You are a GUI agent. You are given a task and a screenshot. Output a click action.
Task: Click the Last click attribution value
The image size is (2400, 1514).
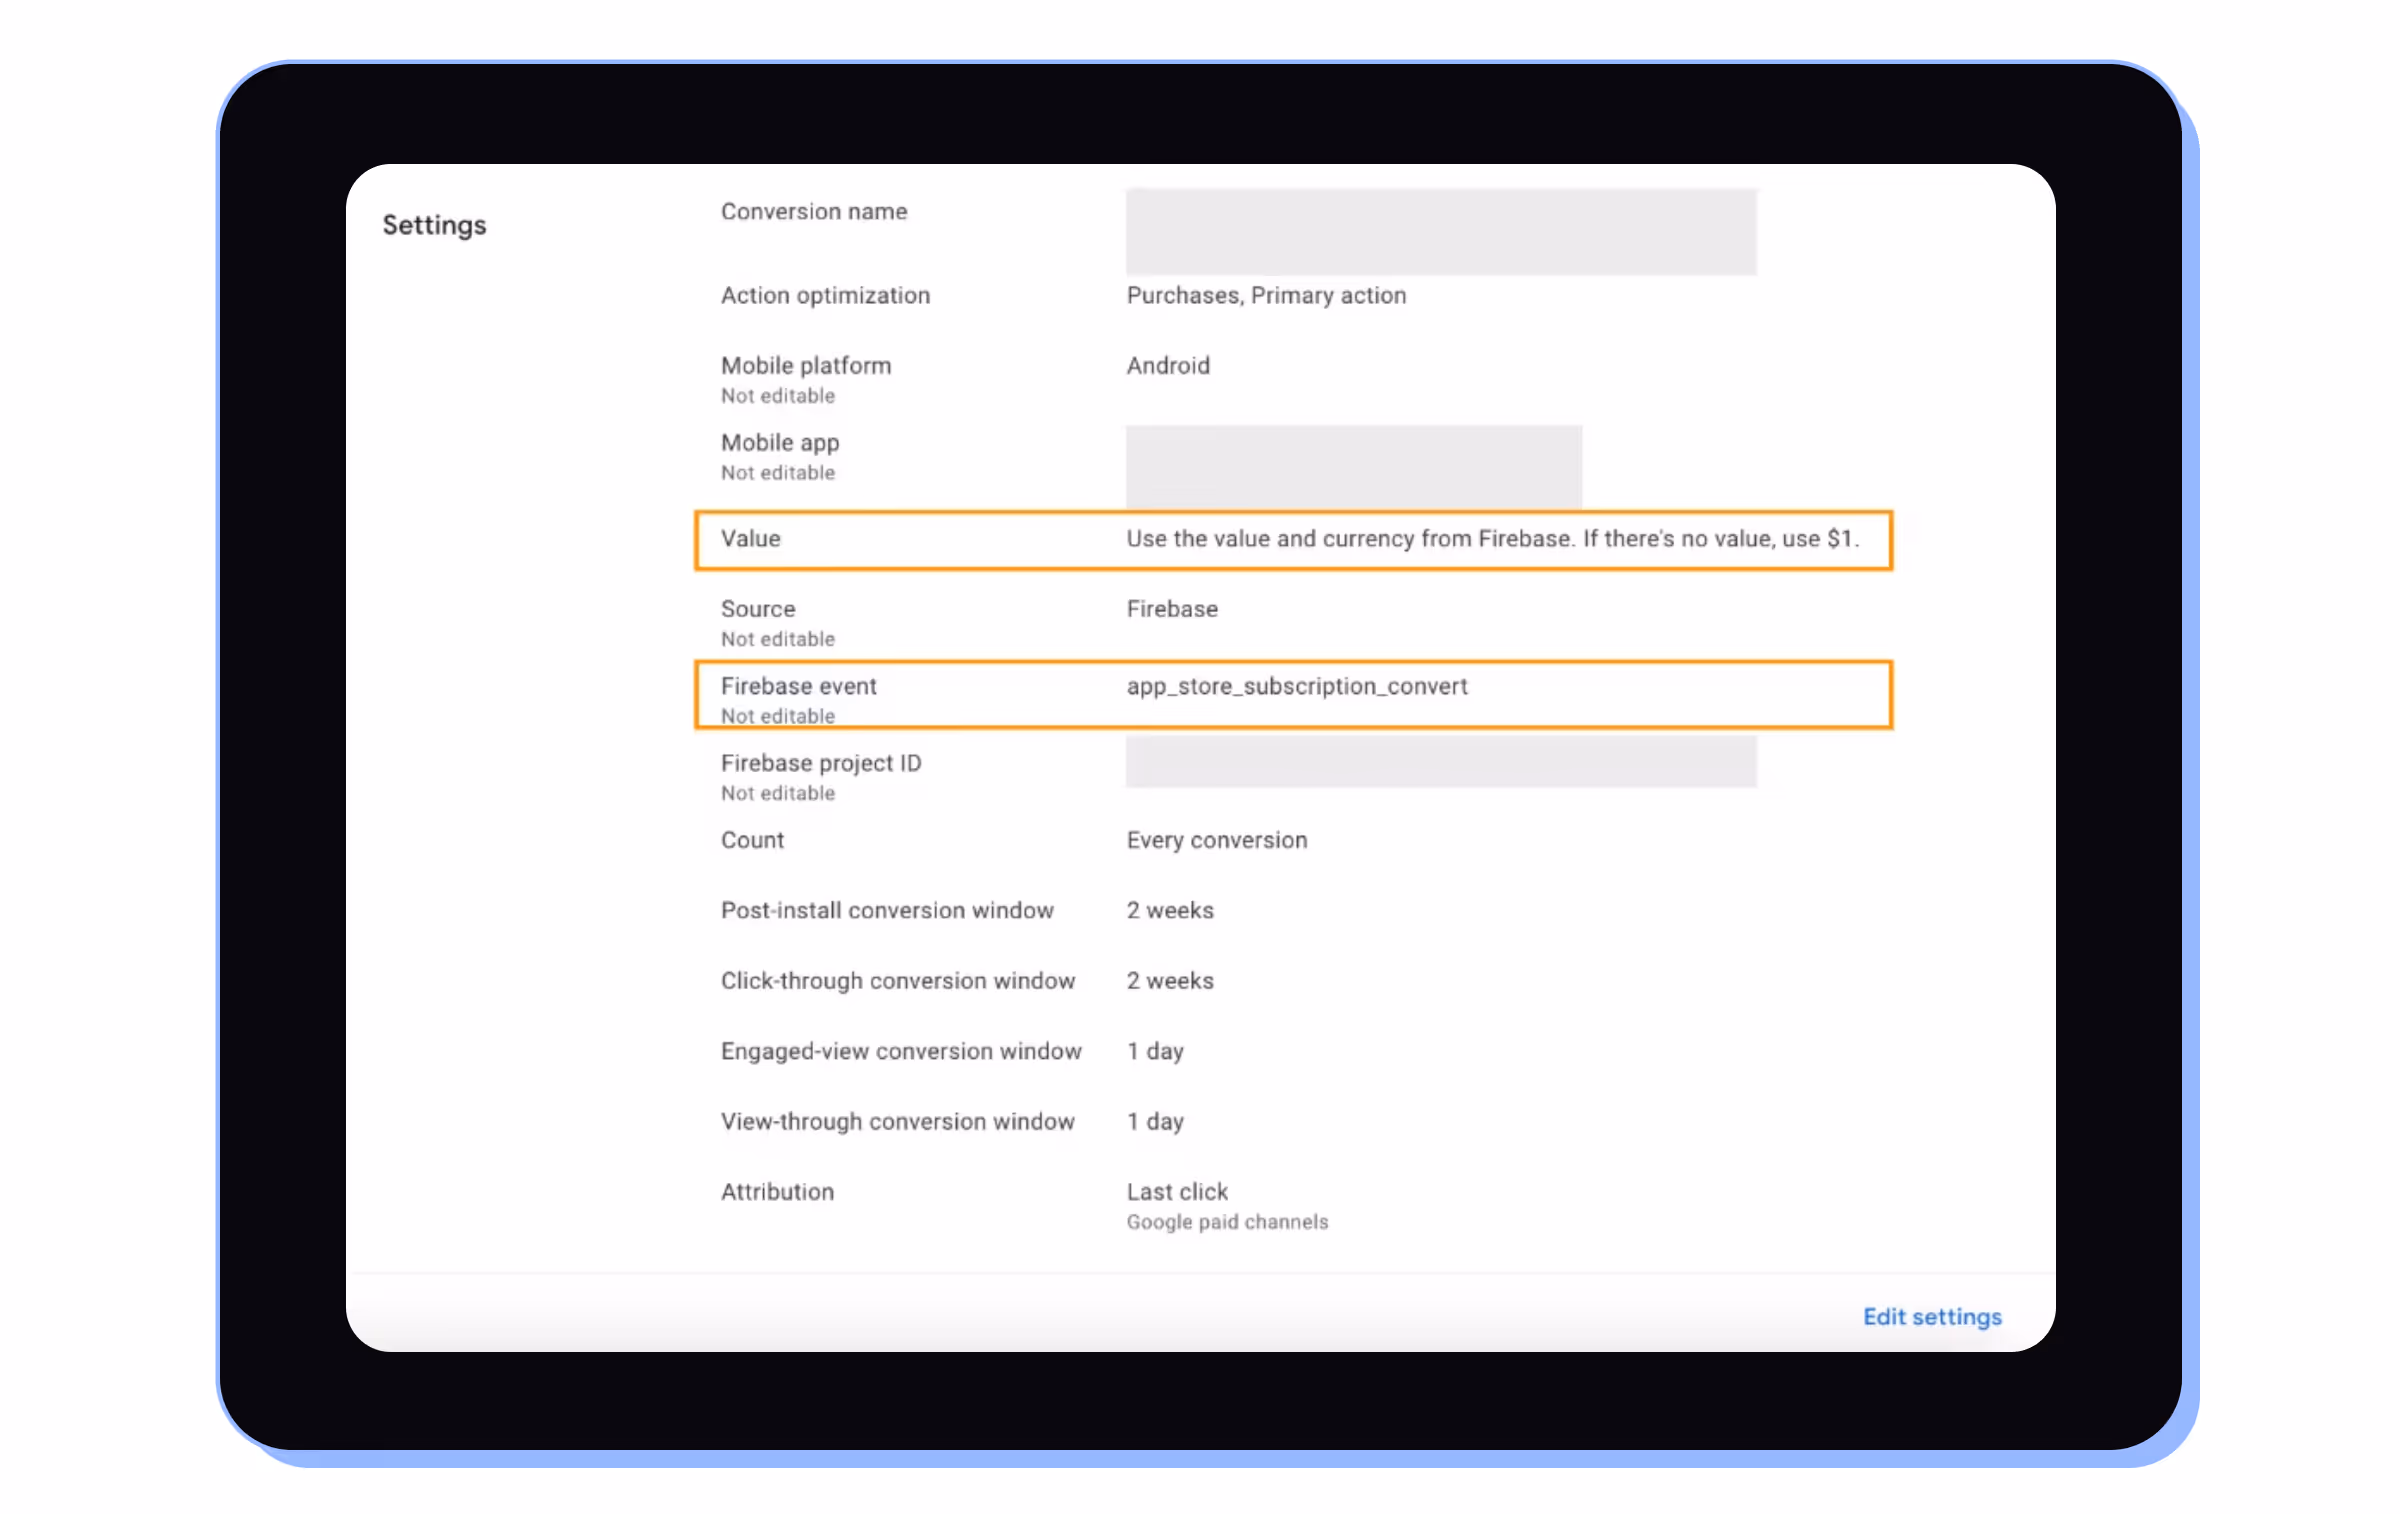tap(1176, 1191)
